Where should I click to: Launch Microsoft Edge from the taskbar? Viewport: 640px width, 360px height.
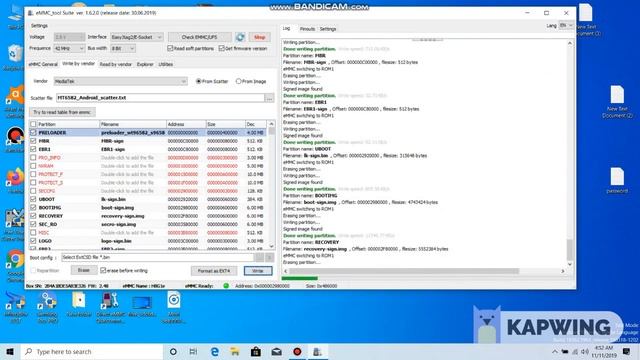(215, 351)
